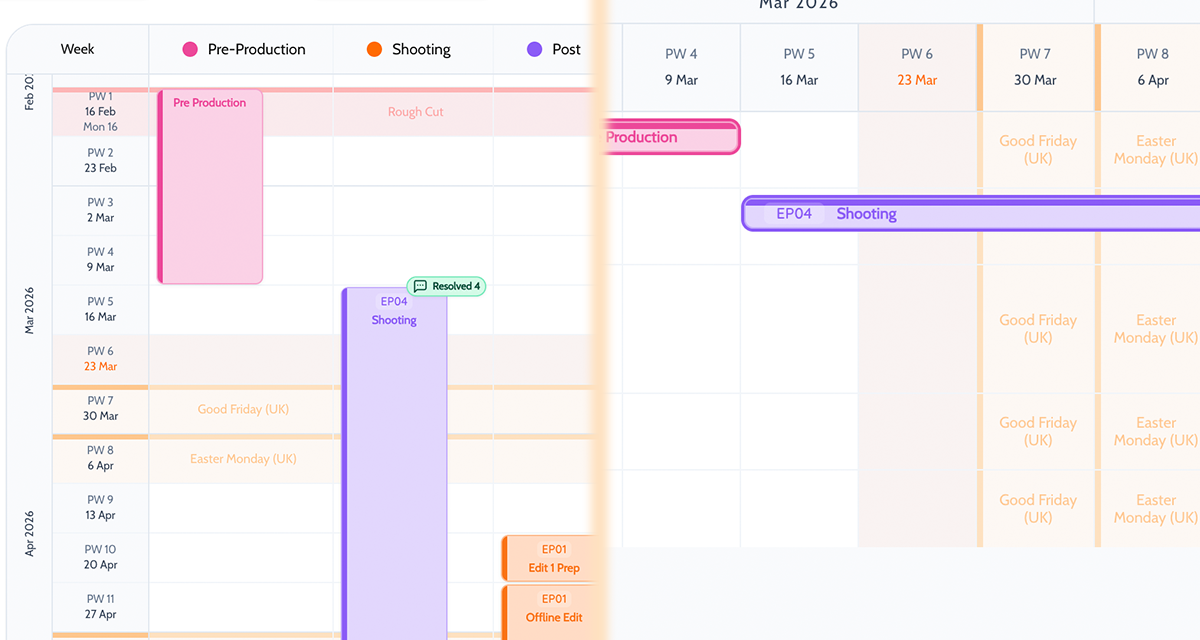Click the PW 7 30 Mar column header
Screen dimensions: 1200x640
[1035, 67]
